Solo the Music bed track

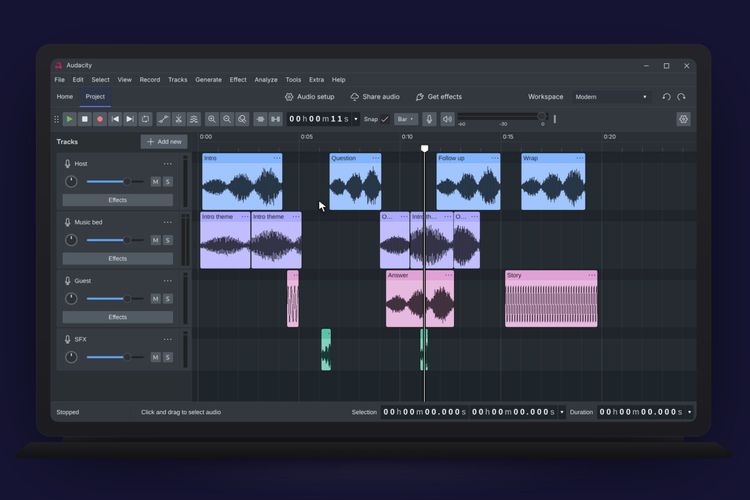168,240
